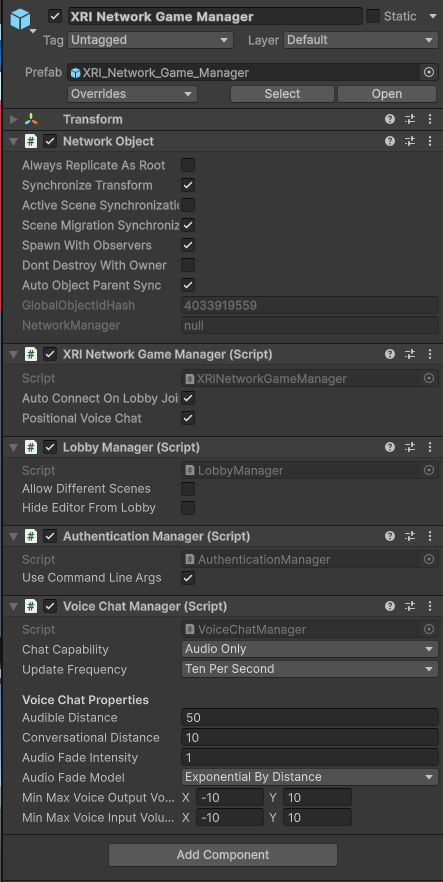Open object picker for VoiceChatManager script

pyautogui.click(x=429, y=629)
